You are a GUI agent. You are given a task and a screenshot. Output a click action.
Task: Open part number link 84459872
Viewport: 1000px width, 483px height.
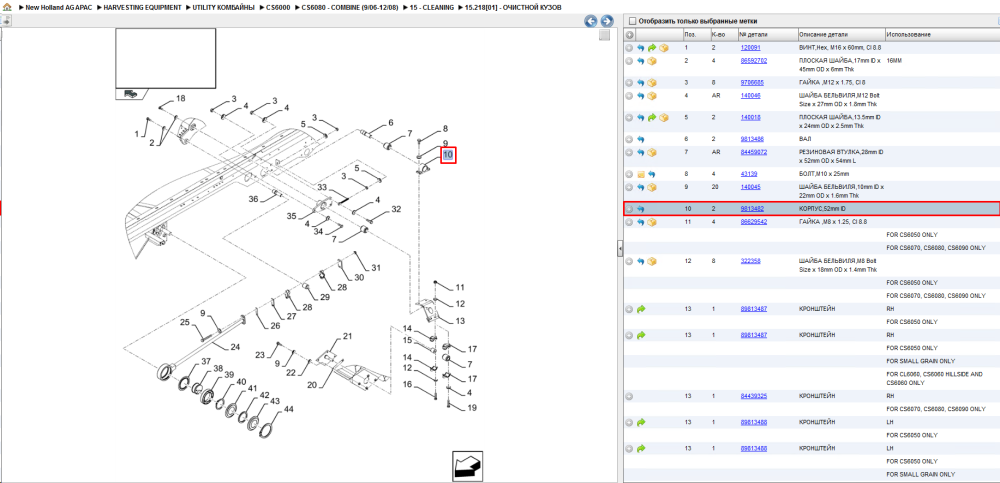coord(753,152)
